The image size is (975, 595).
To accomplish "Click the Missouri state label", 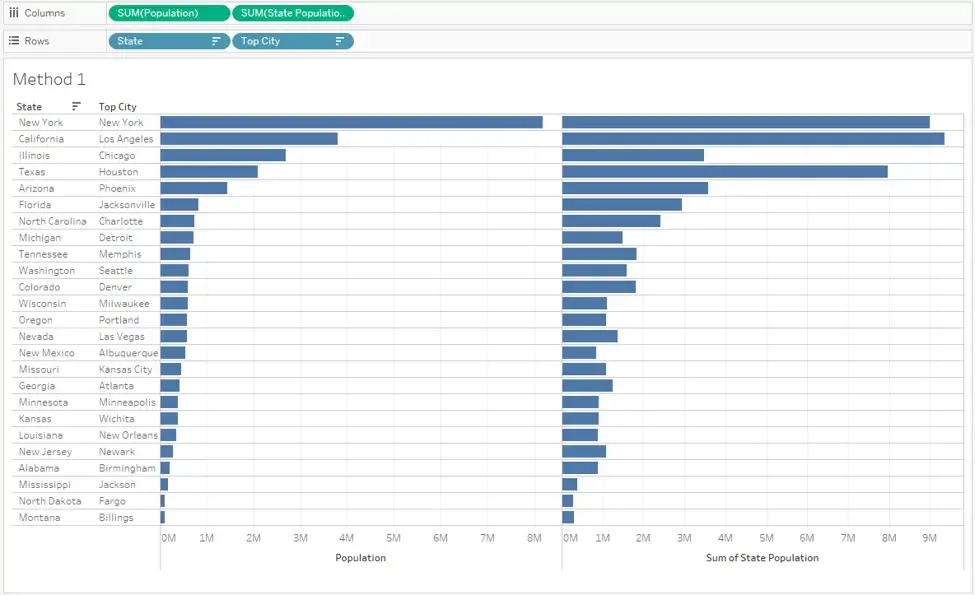I will [x=39, y=369].
